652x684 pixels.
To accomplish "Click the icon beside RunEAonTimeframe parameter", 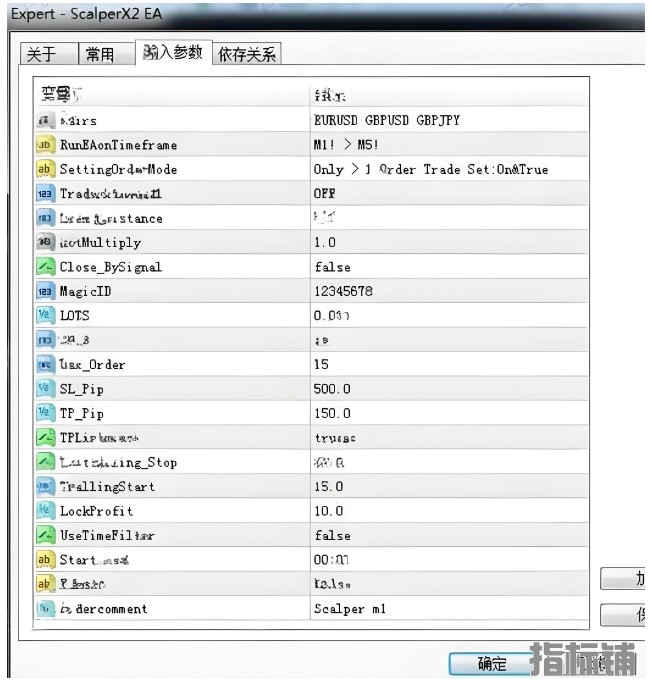I will pyautogui.click(x=45, y=145).
